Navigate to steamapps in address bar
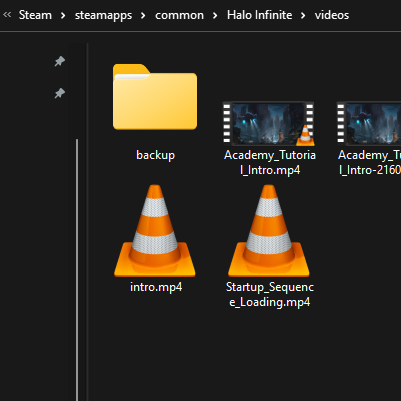The image size is (401, 401). 103,15
